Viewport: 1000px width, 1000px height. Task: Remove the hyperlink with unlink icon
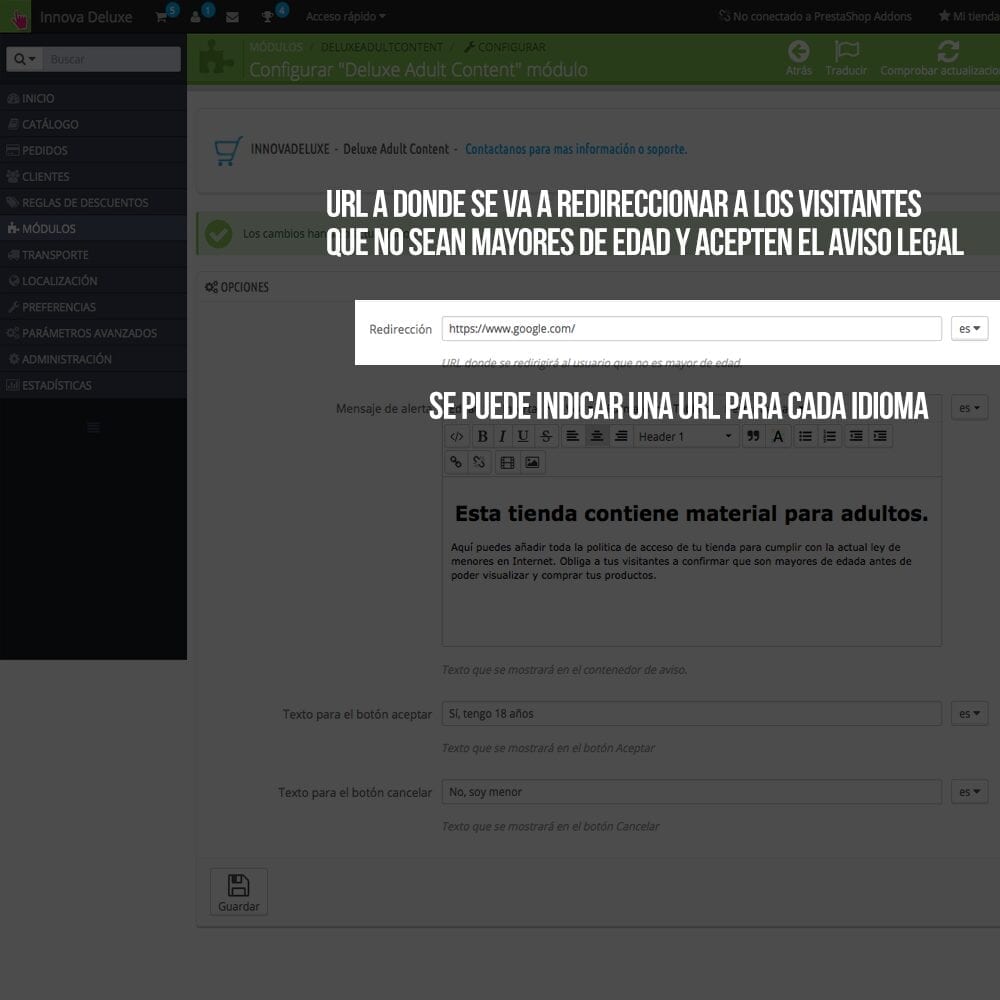tap(479, 462)
